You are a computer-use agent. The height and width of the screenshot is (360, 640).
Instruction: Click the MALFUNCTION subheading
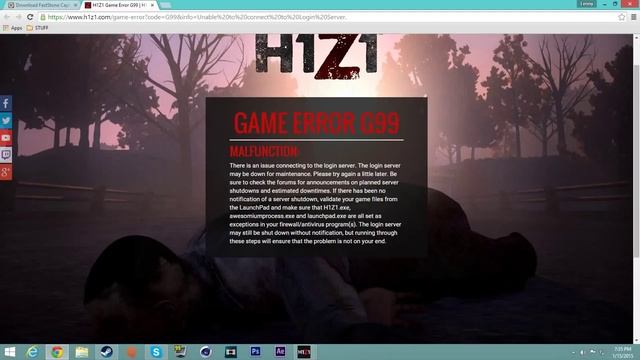(x=264, y=152)
